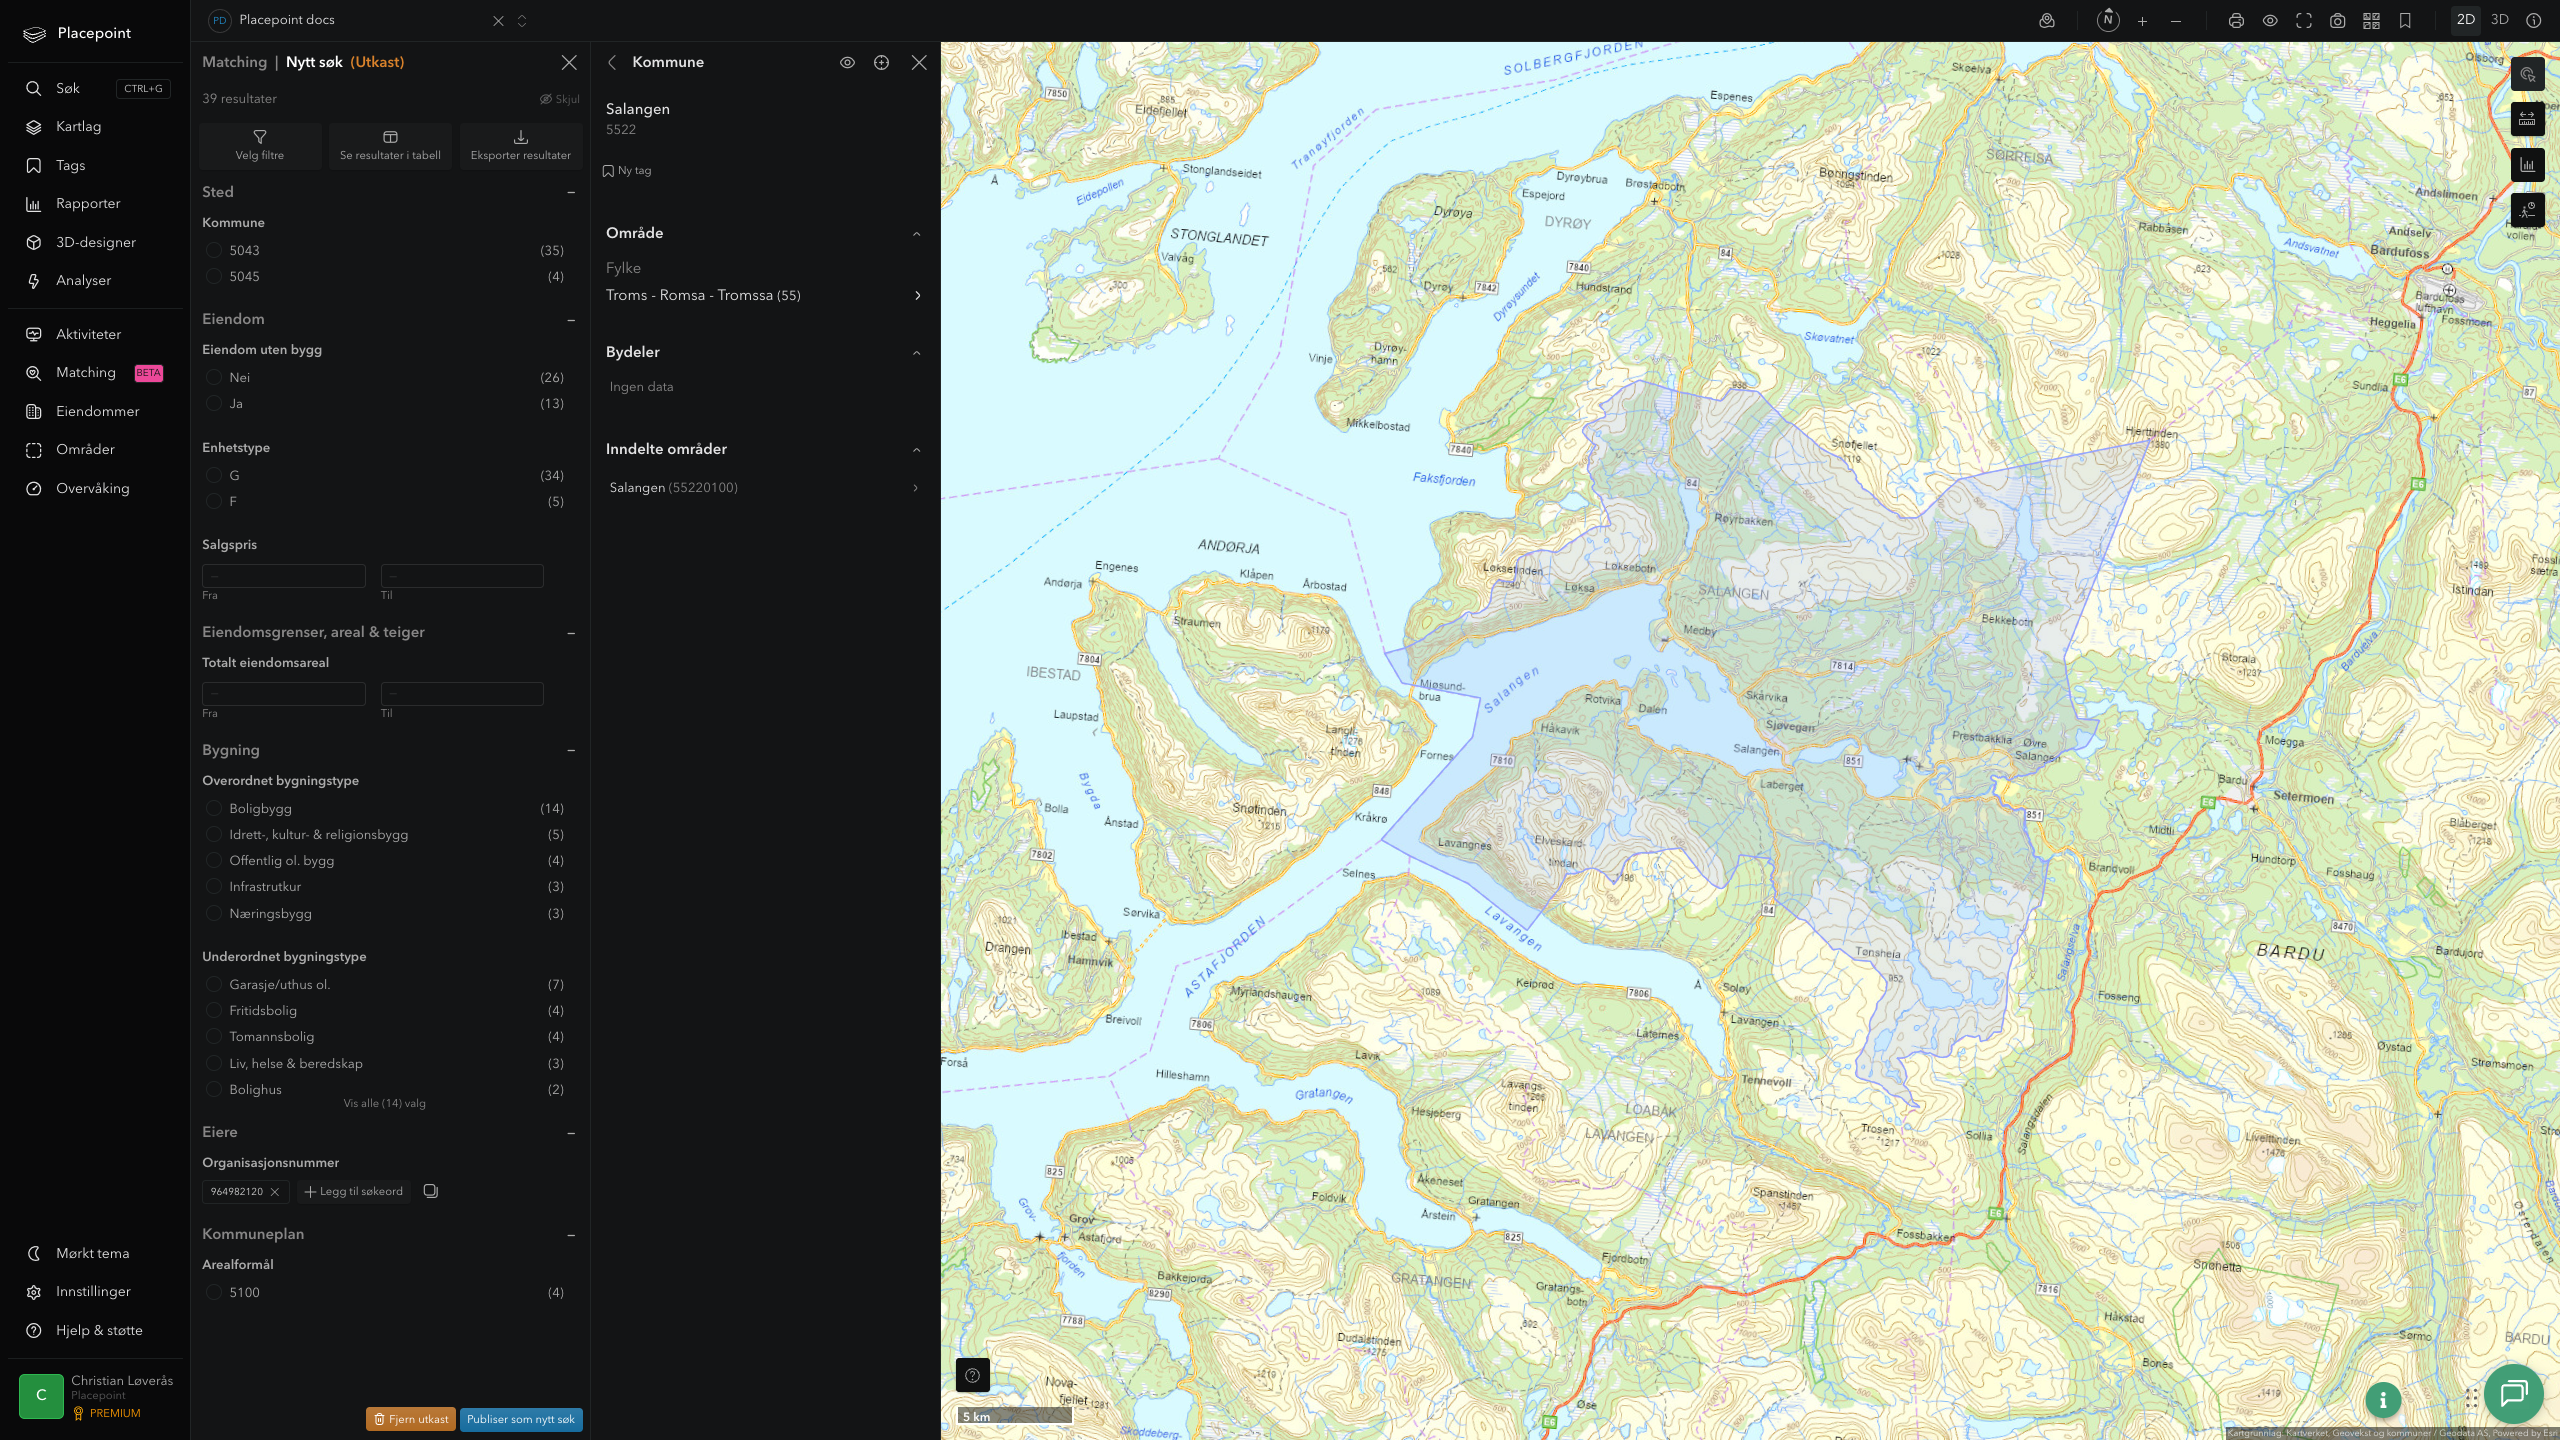Collapse the Bygning section
This screenshot has width=2560, height=1440.
point(571,751)
